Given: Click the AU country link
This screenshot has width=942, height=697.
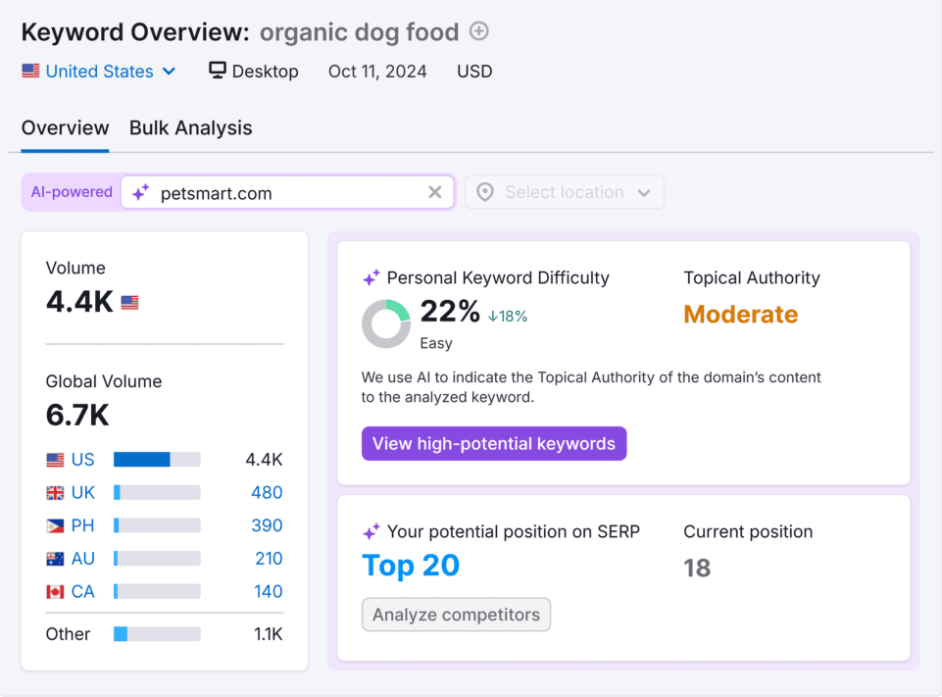Looking at the screenshot, I should point(83,558).
